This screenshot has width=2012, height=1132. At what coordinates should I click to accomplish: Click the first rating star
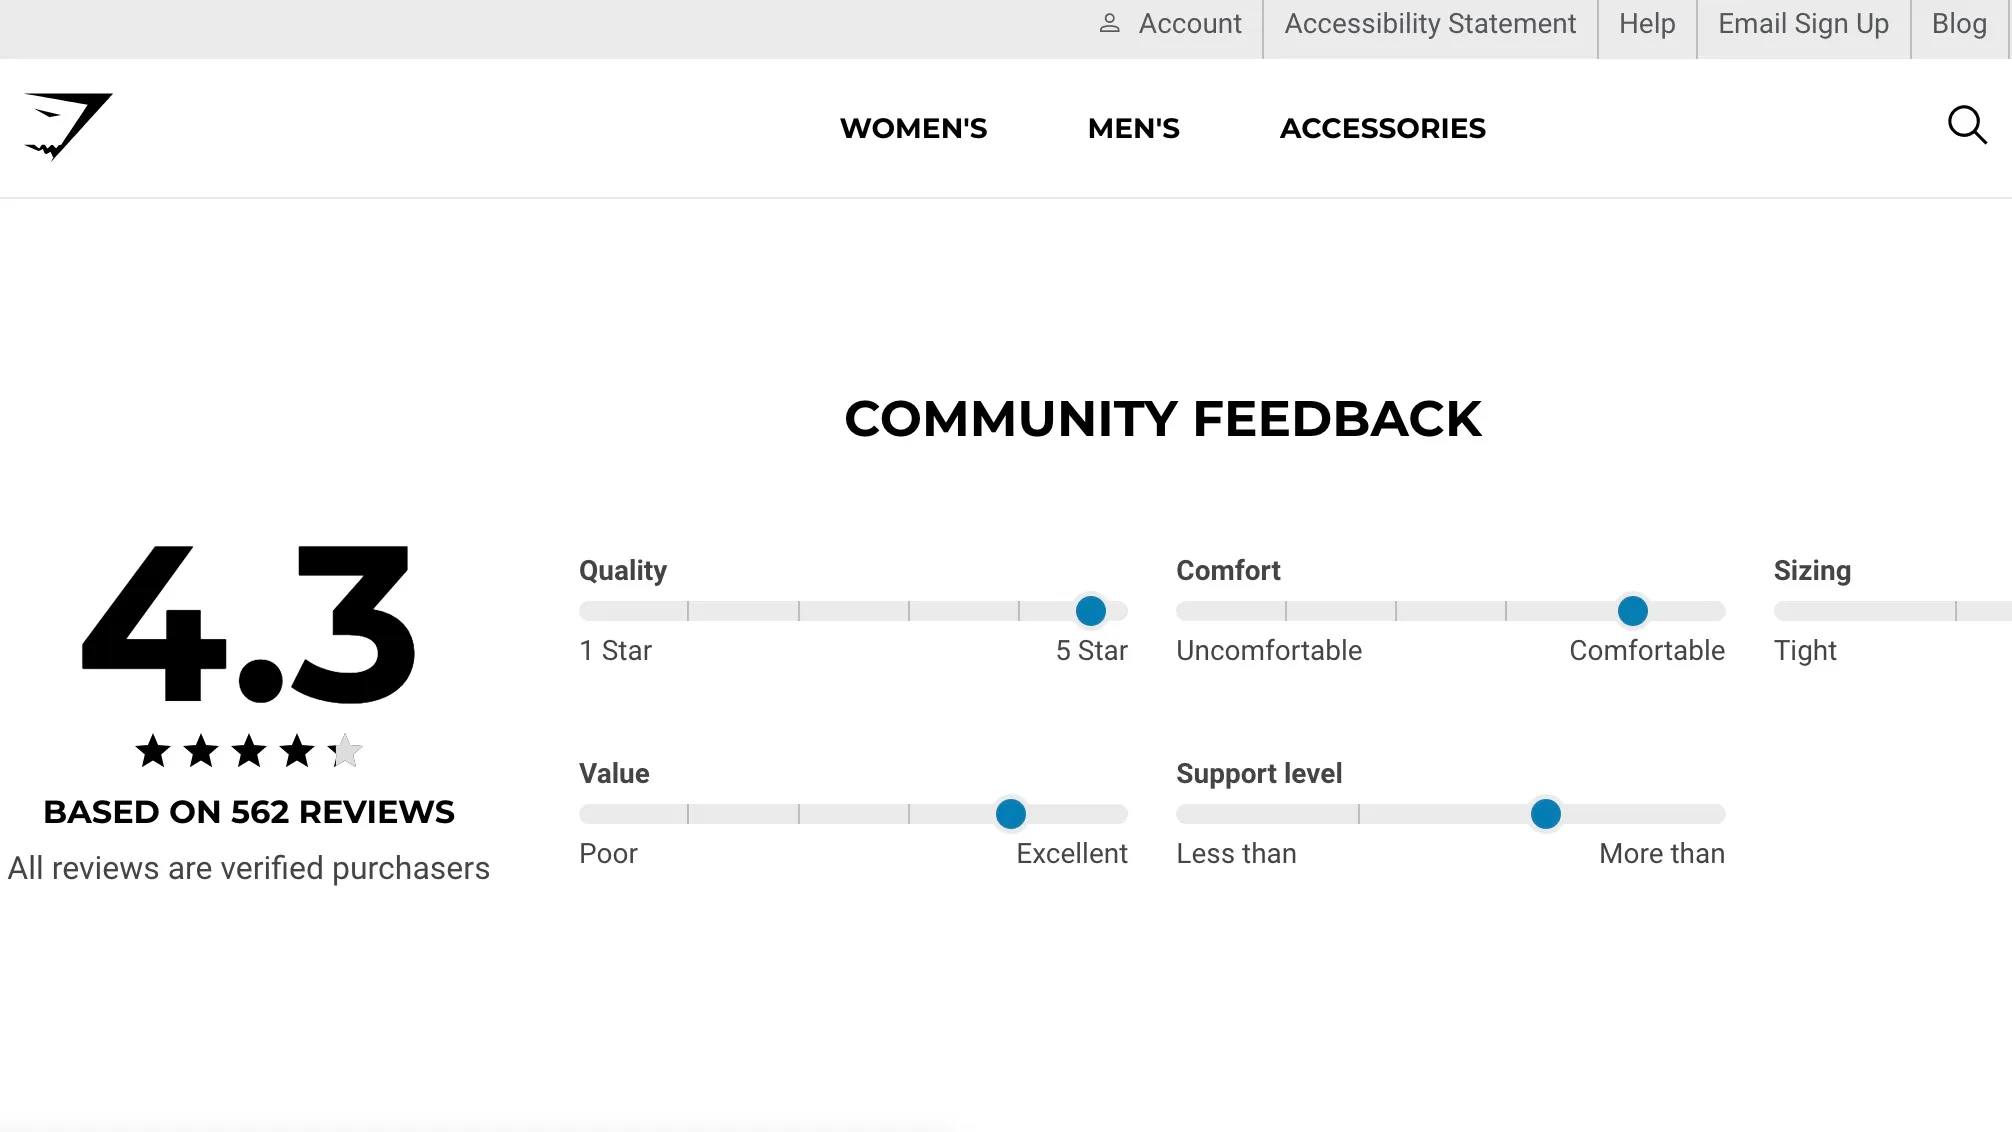[153, 751]
